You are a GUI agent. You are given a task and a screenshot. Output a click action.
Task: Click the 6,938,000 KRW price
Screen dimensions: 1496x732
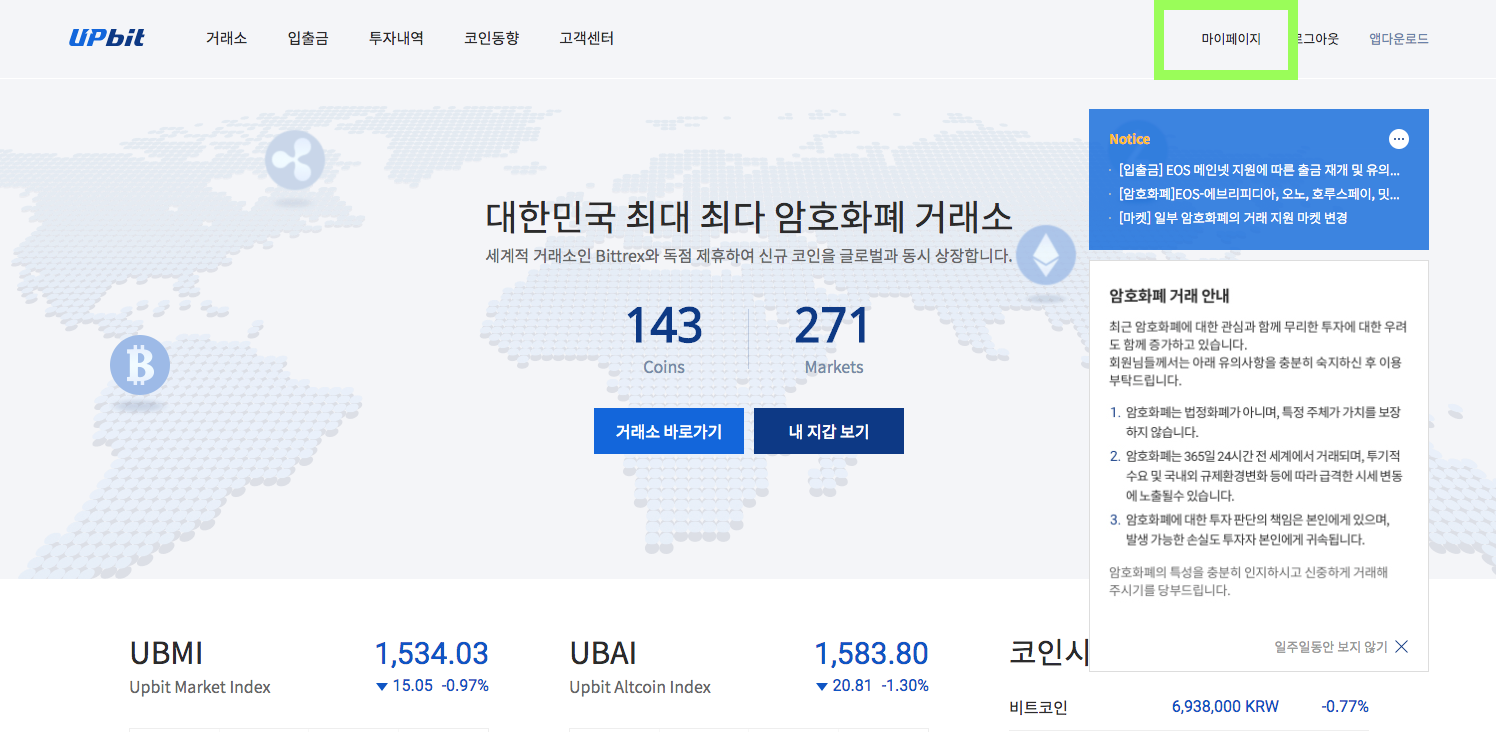(x=1225, y=706)
